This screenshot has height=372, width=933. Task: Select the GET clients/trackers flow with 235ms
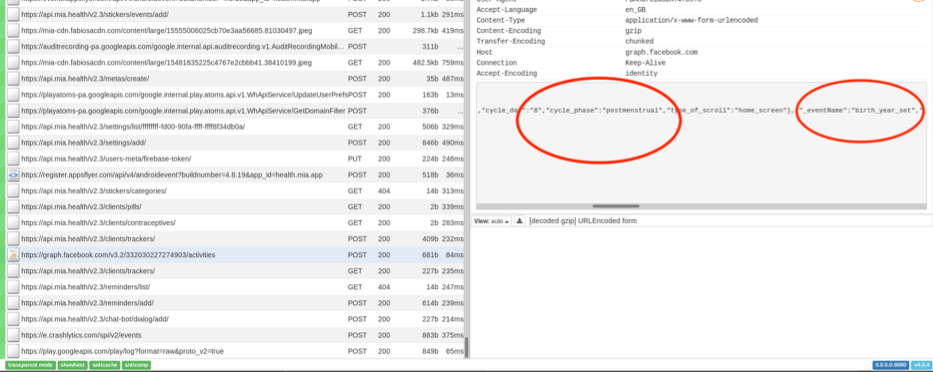(235, 271)
